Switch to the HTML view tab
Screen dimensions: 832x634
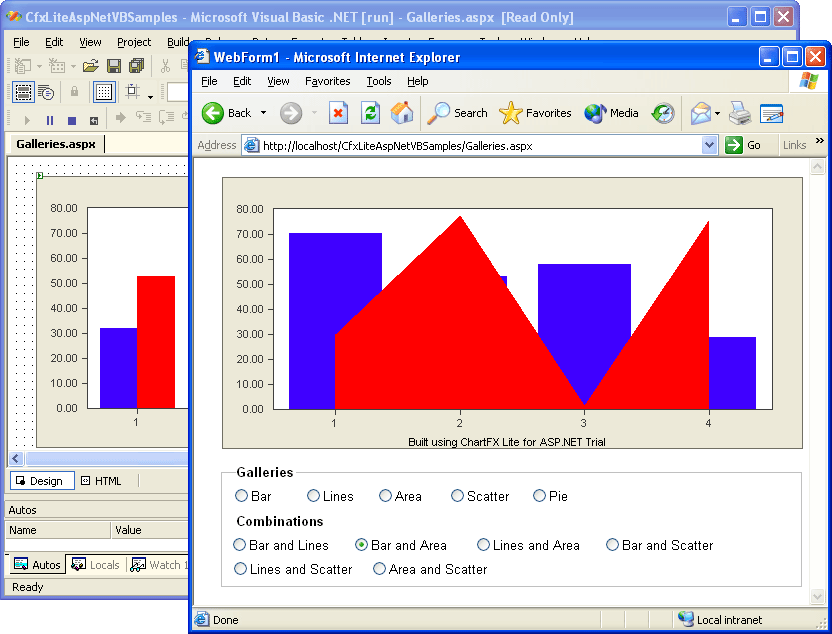(100, 481)
